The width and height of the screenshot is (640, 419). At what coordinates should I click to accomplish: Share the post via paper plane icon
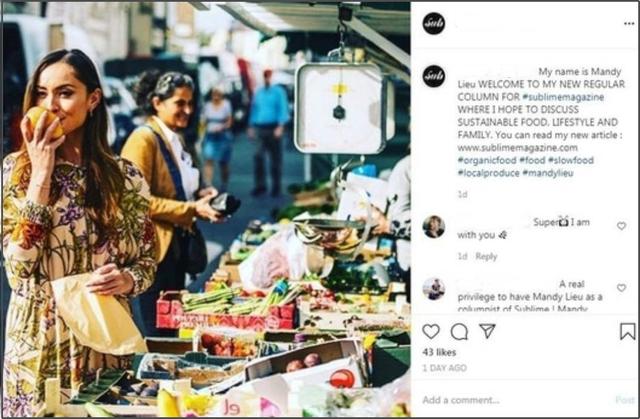[x=487, y=331]
